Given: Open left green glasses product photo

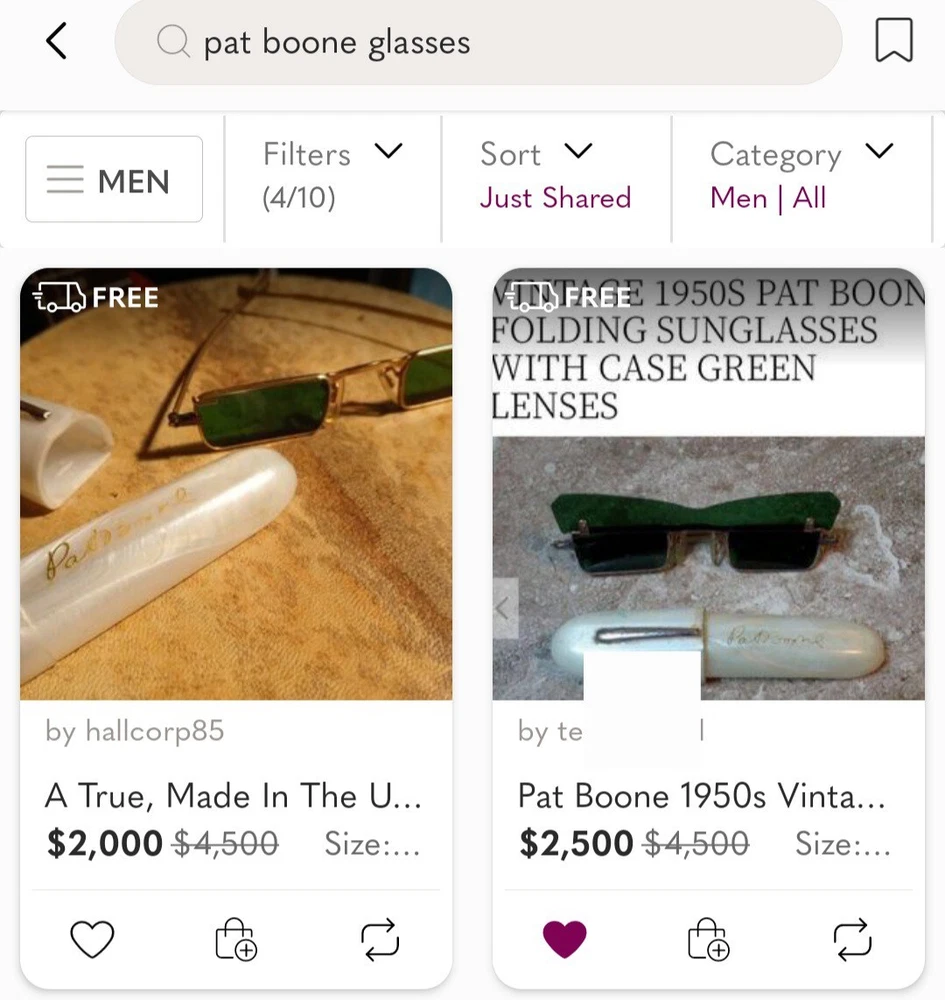Looking at the screenshot, I should click(x=236, y=484).
